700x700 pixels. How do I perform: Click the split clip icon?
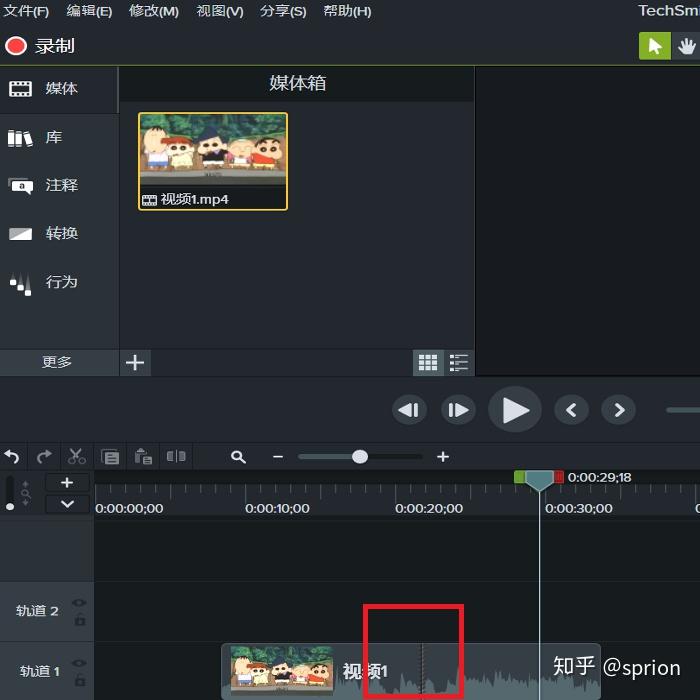point(176,456)
